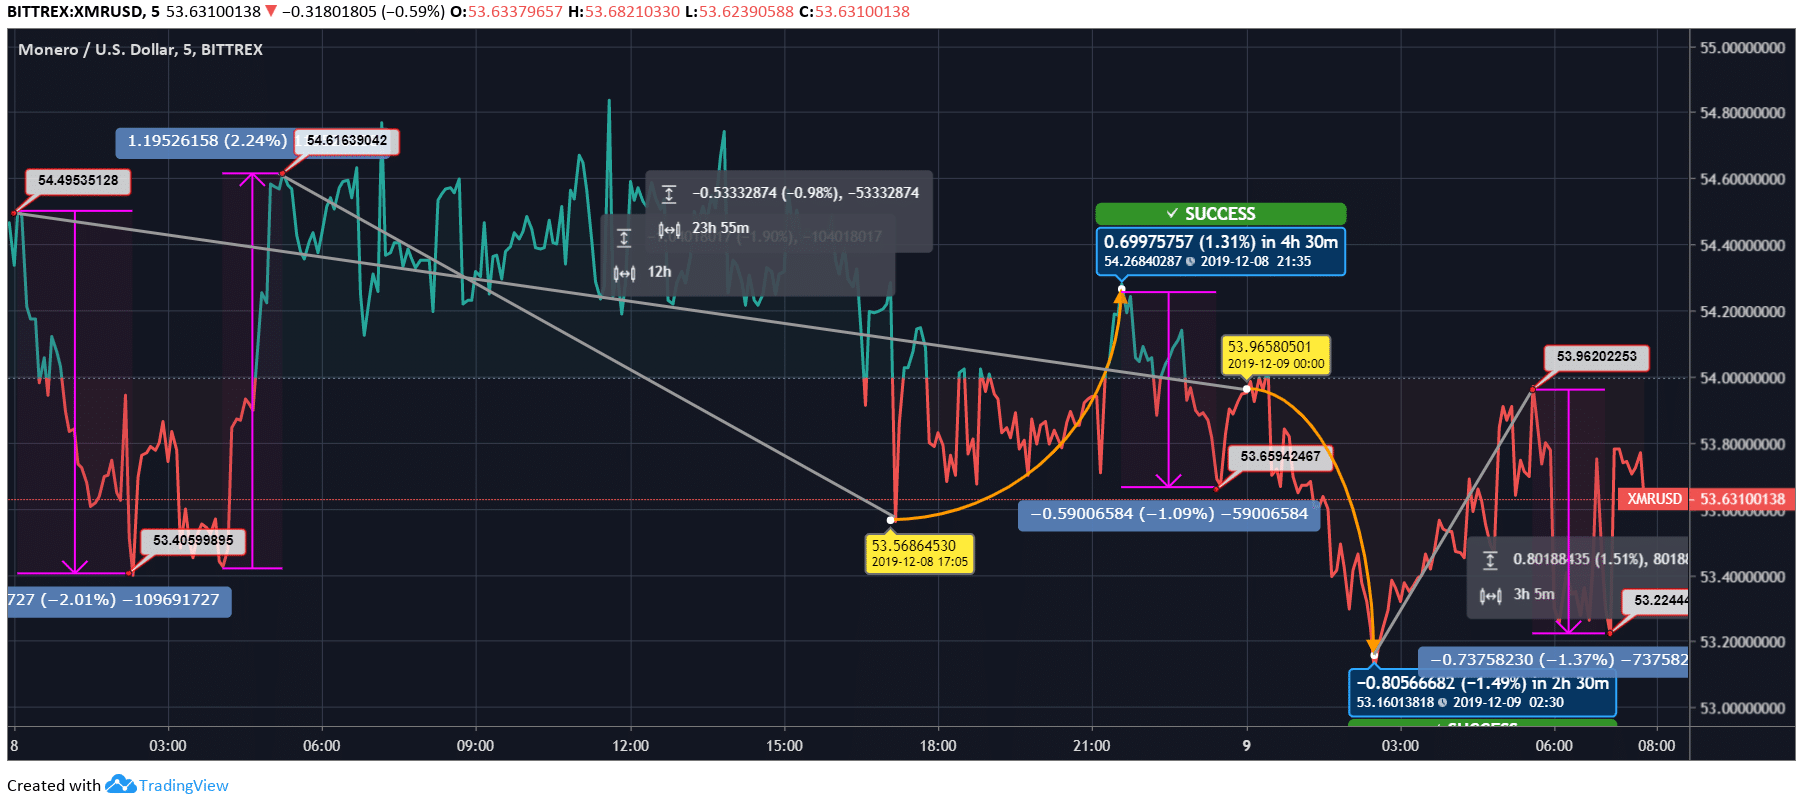
Task: Click the Monero / U.S. Dollar chart title
Action: click(140, 49)
